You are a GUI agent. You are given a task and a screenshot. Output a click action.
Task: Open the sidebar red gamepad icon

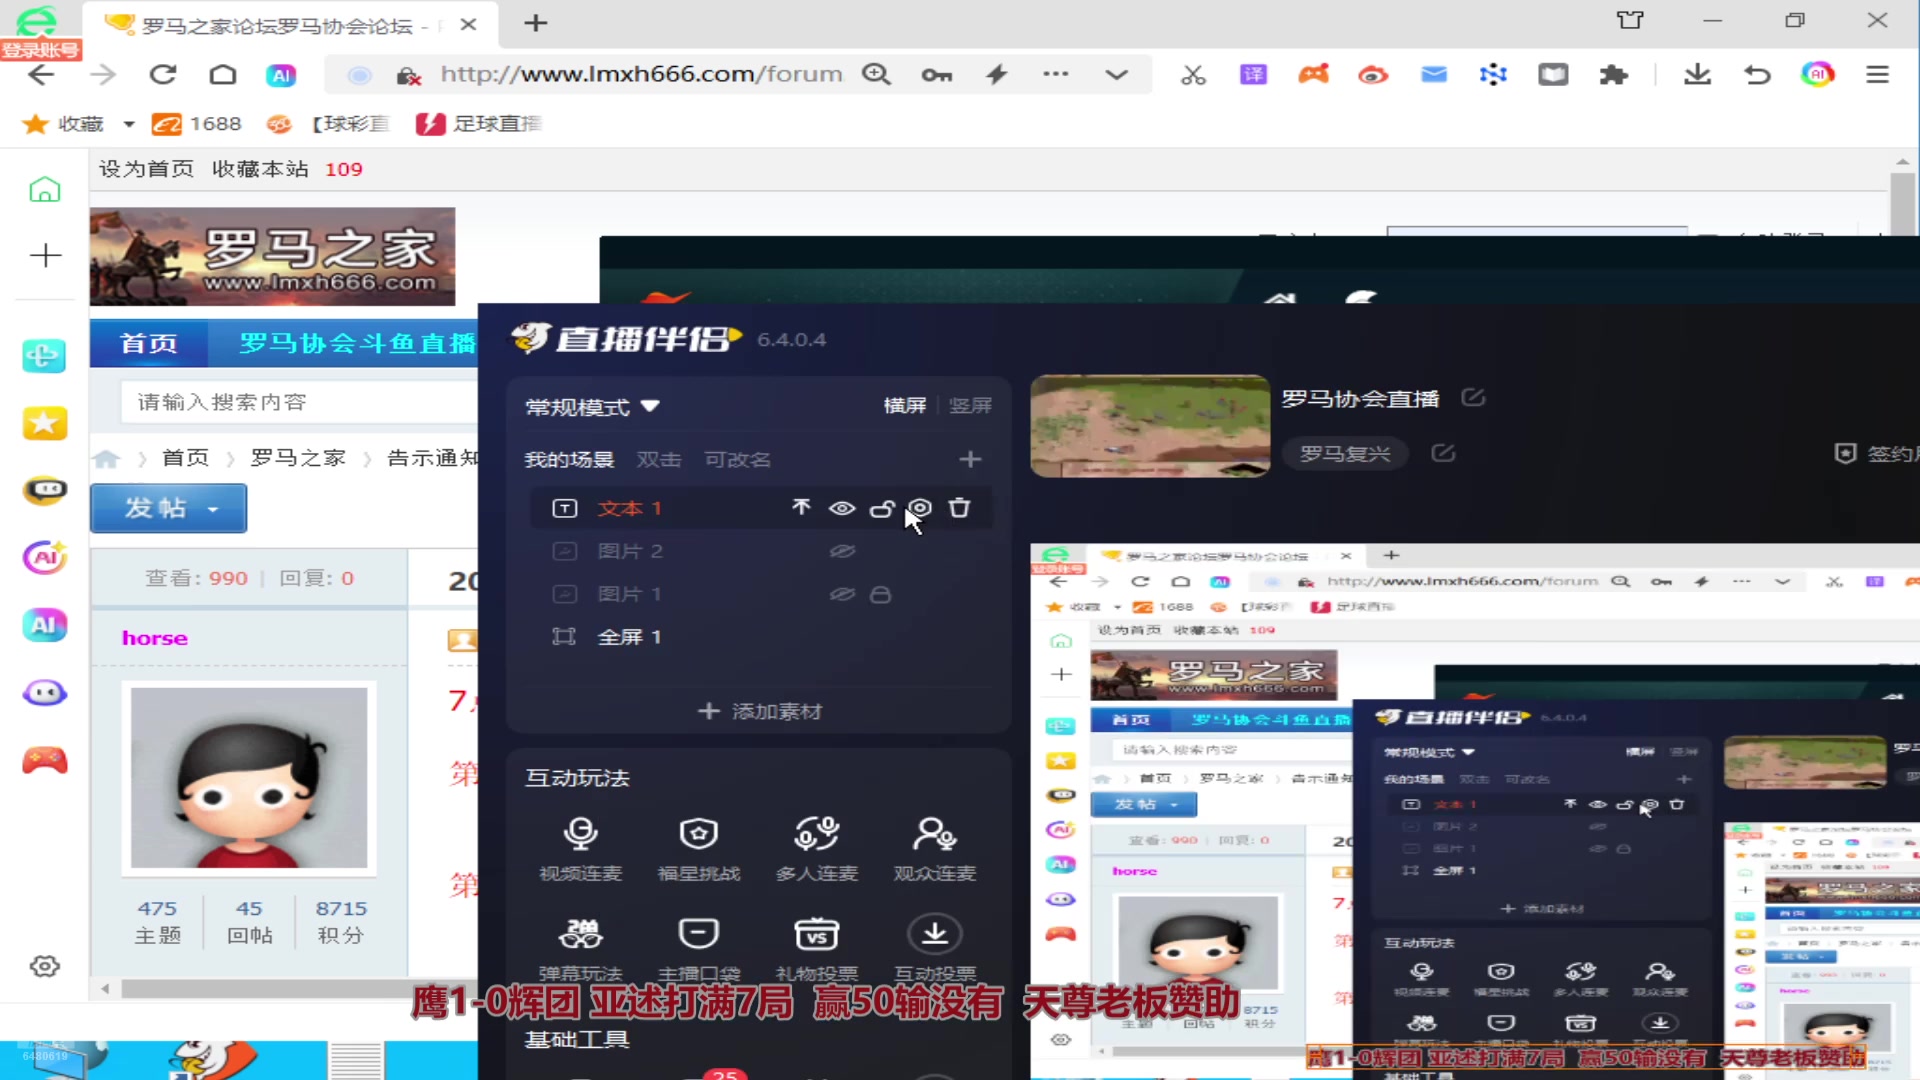(45, 761)
